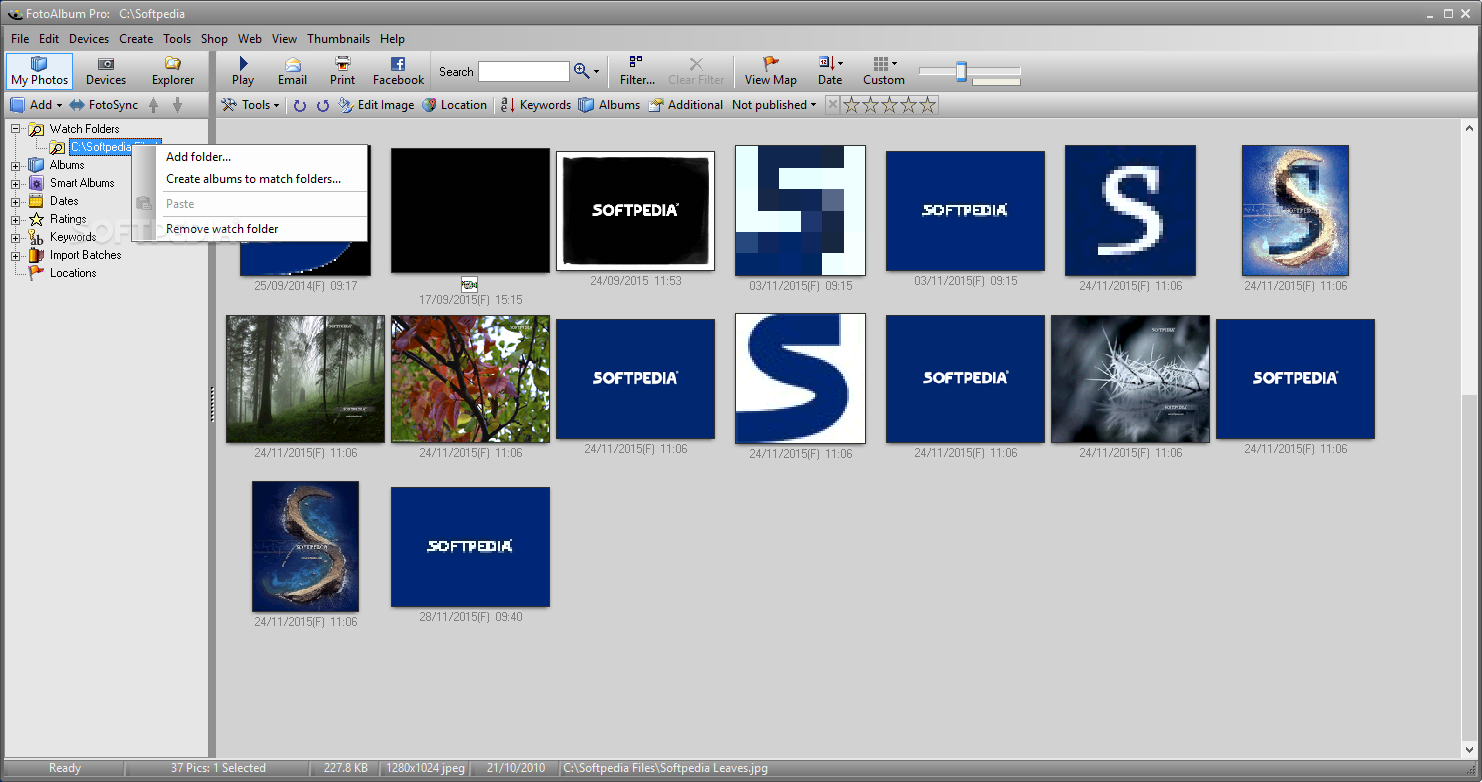Open search options dropdown arrow

597,72
